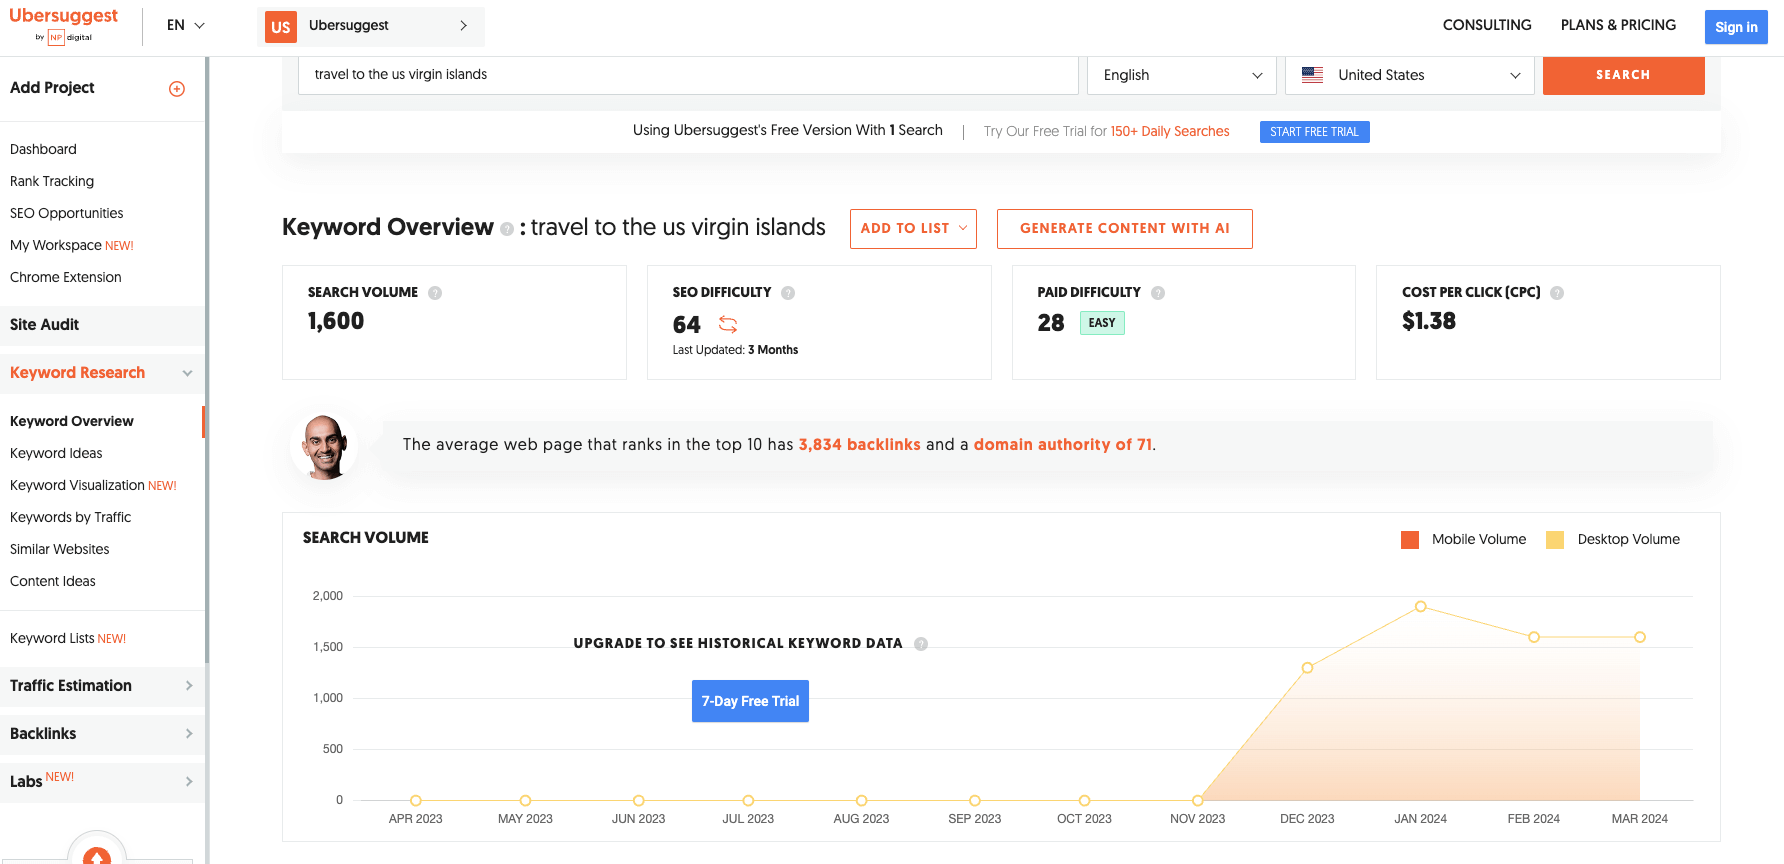Image resolution: width=1784 pixels, height=864 pixels.
Task: Click the EASY paid difficulty badge
Action: [x=1102, y=323]
